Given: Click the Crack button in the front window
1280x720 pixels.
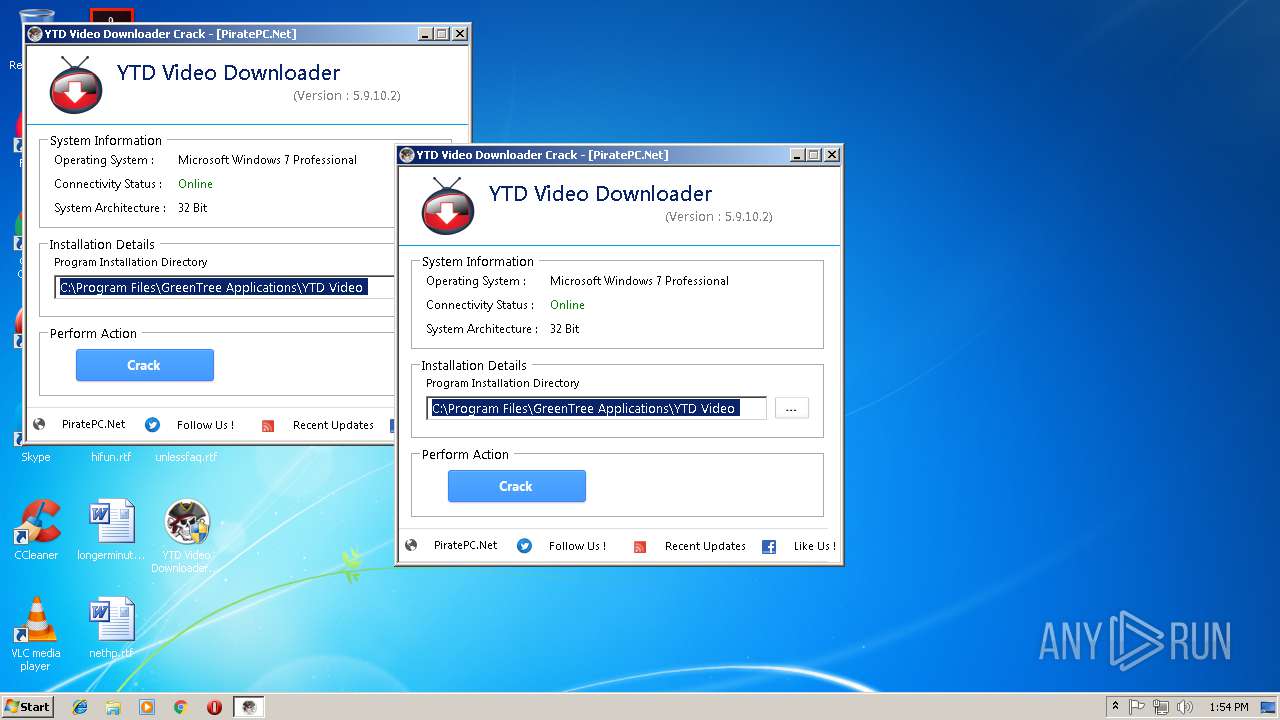Looking at the screenshot, I should [516, 486].
